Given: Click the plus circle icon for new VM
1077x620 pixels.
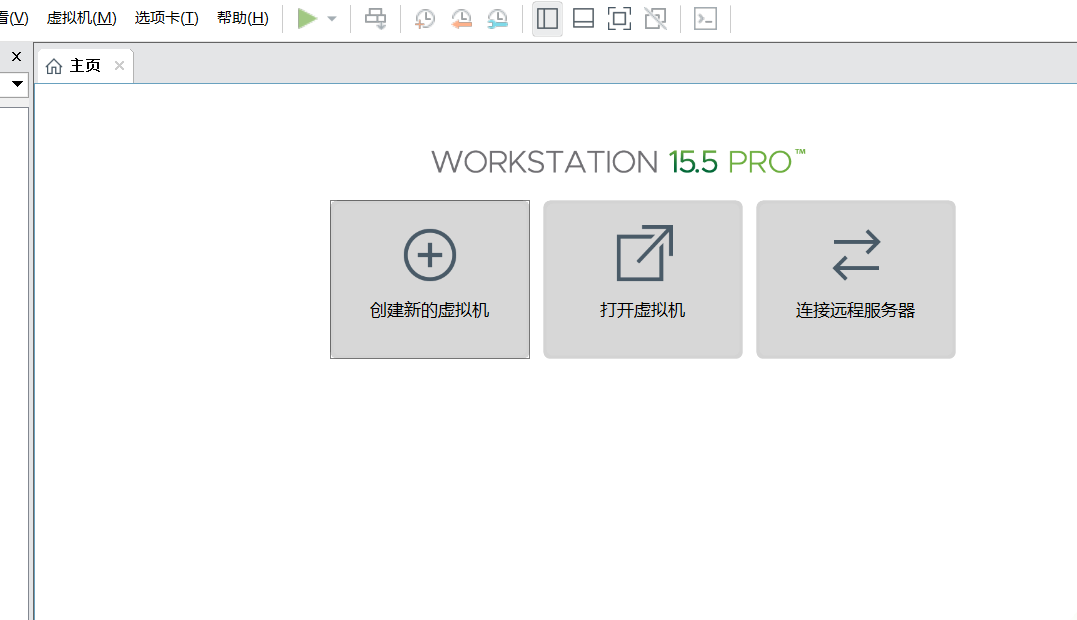Looking at the screenshot, I should click(x=430, y=255).
